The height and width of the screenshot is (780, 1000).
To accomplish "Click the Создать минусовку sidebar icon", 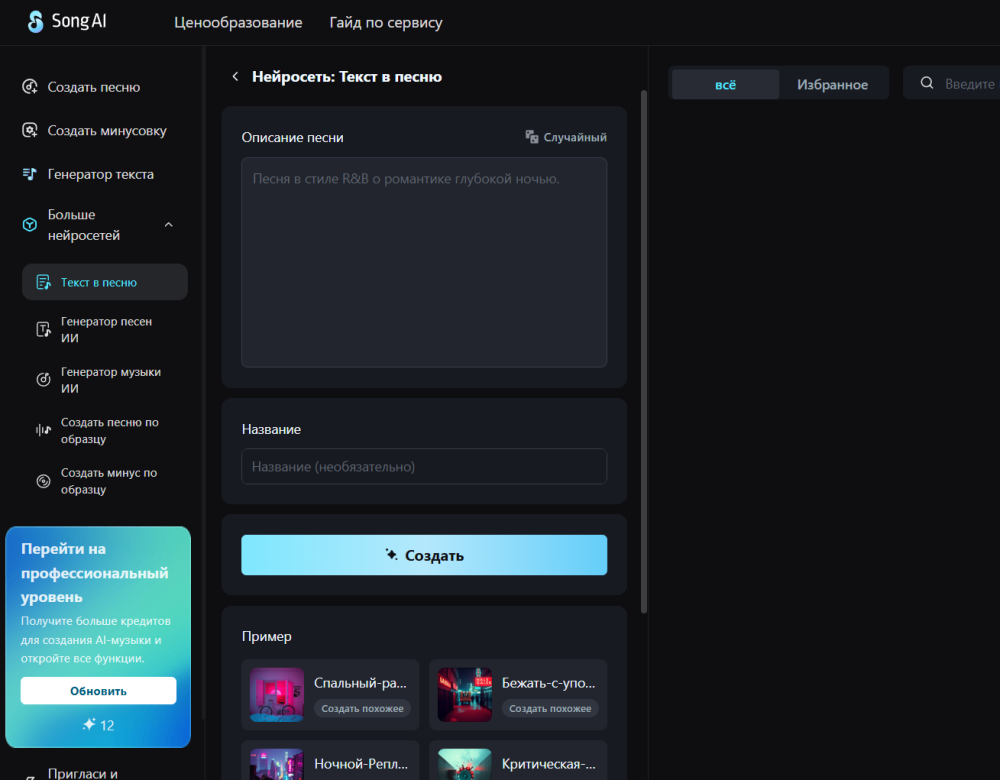I will [x=30, y=130].
